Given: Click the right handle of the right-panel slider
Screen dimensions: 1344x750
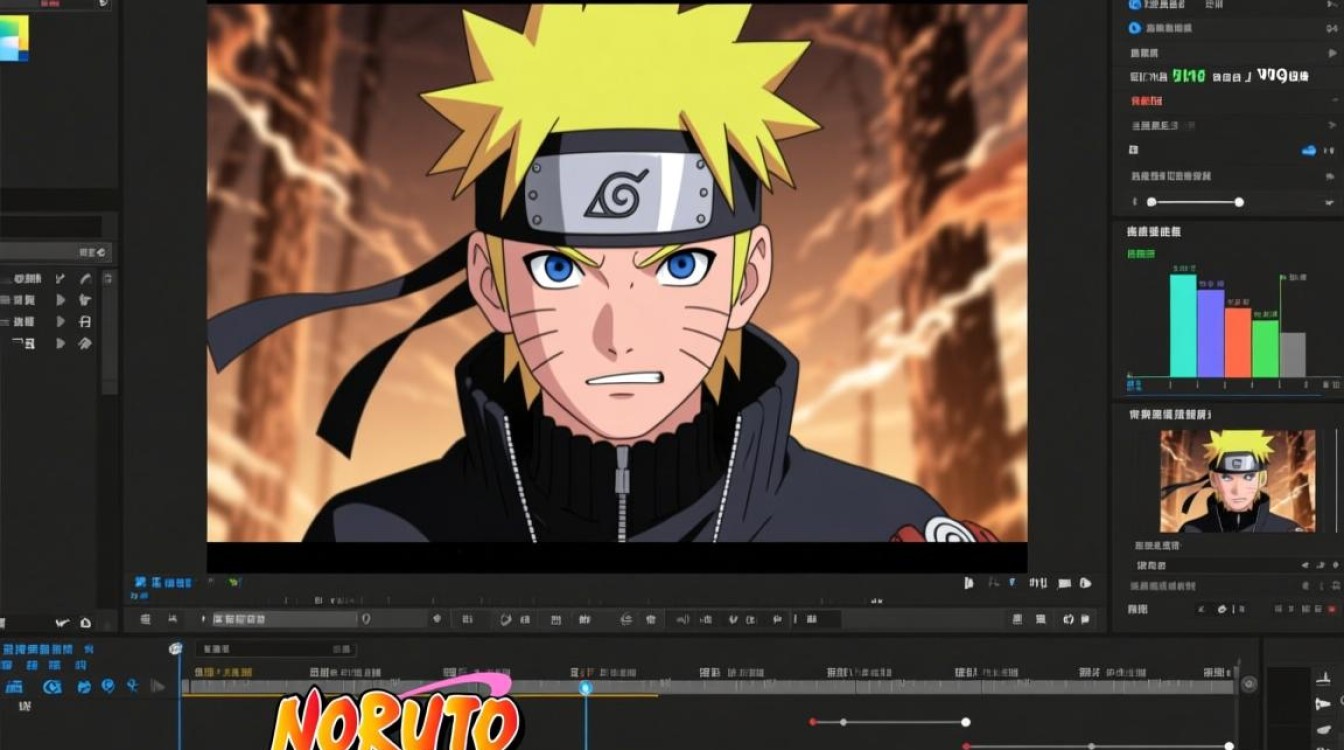Looking at the screenshot, I should tap(1239, 202).
